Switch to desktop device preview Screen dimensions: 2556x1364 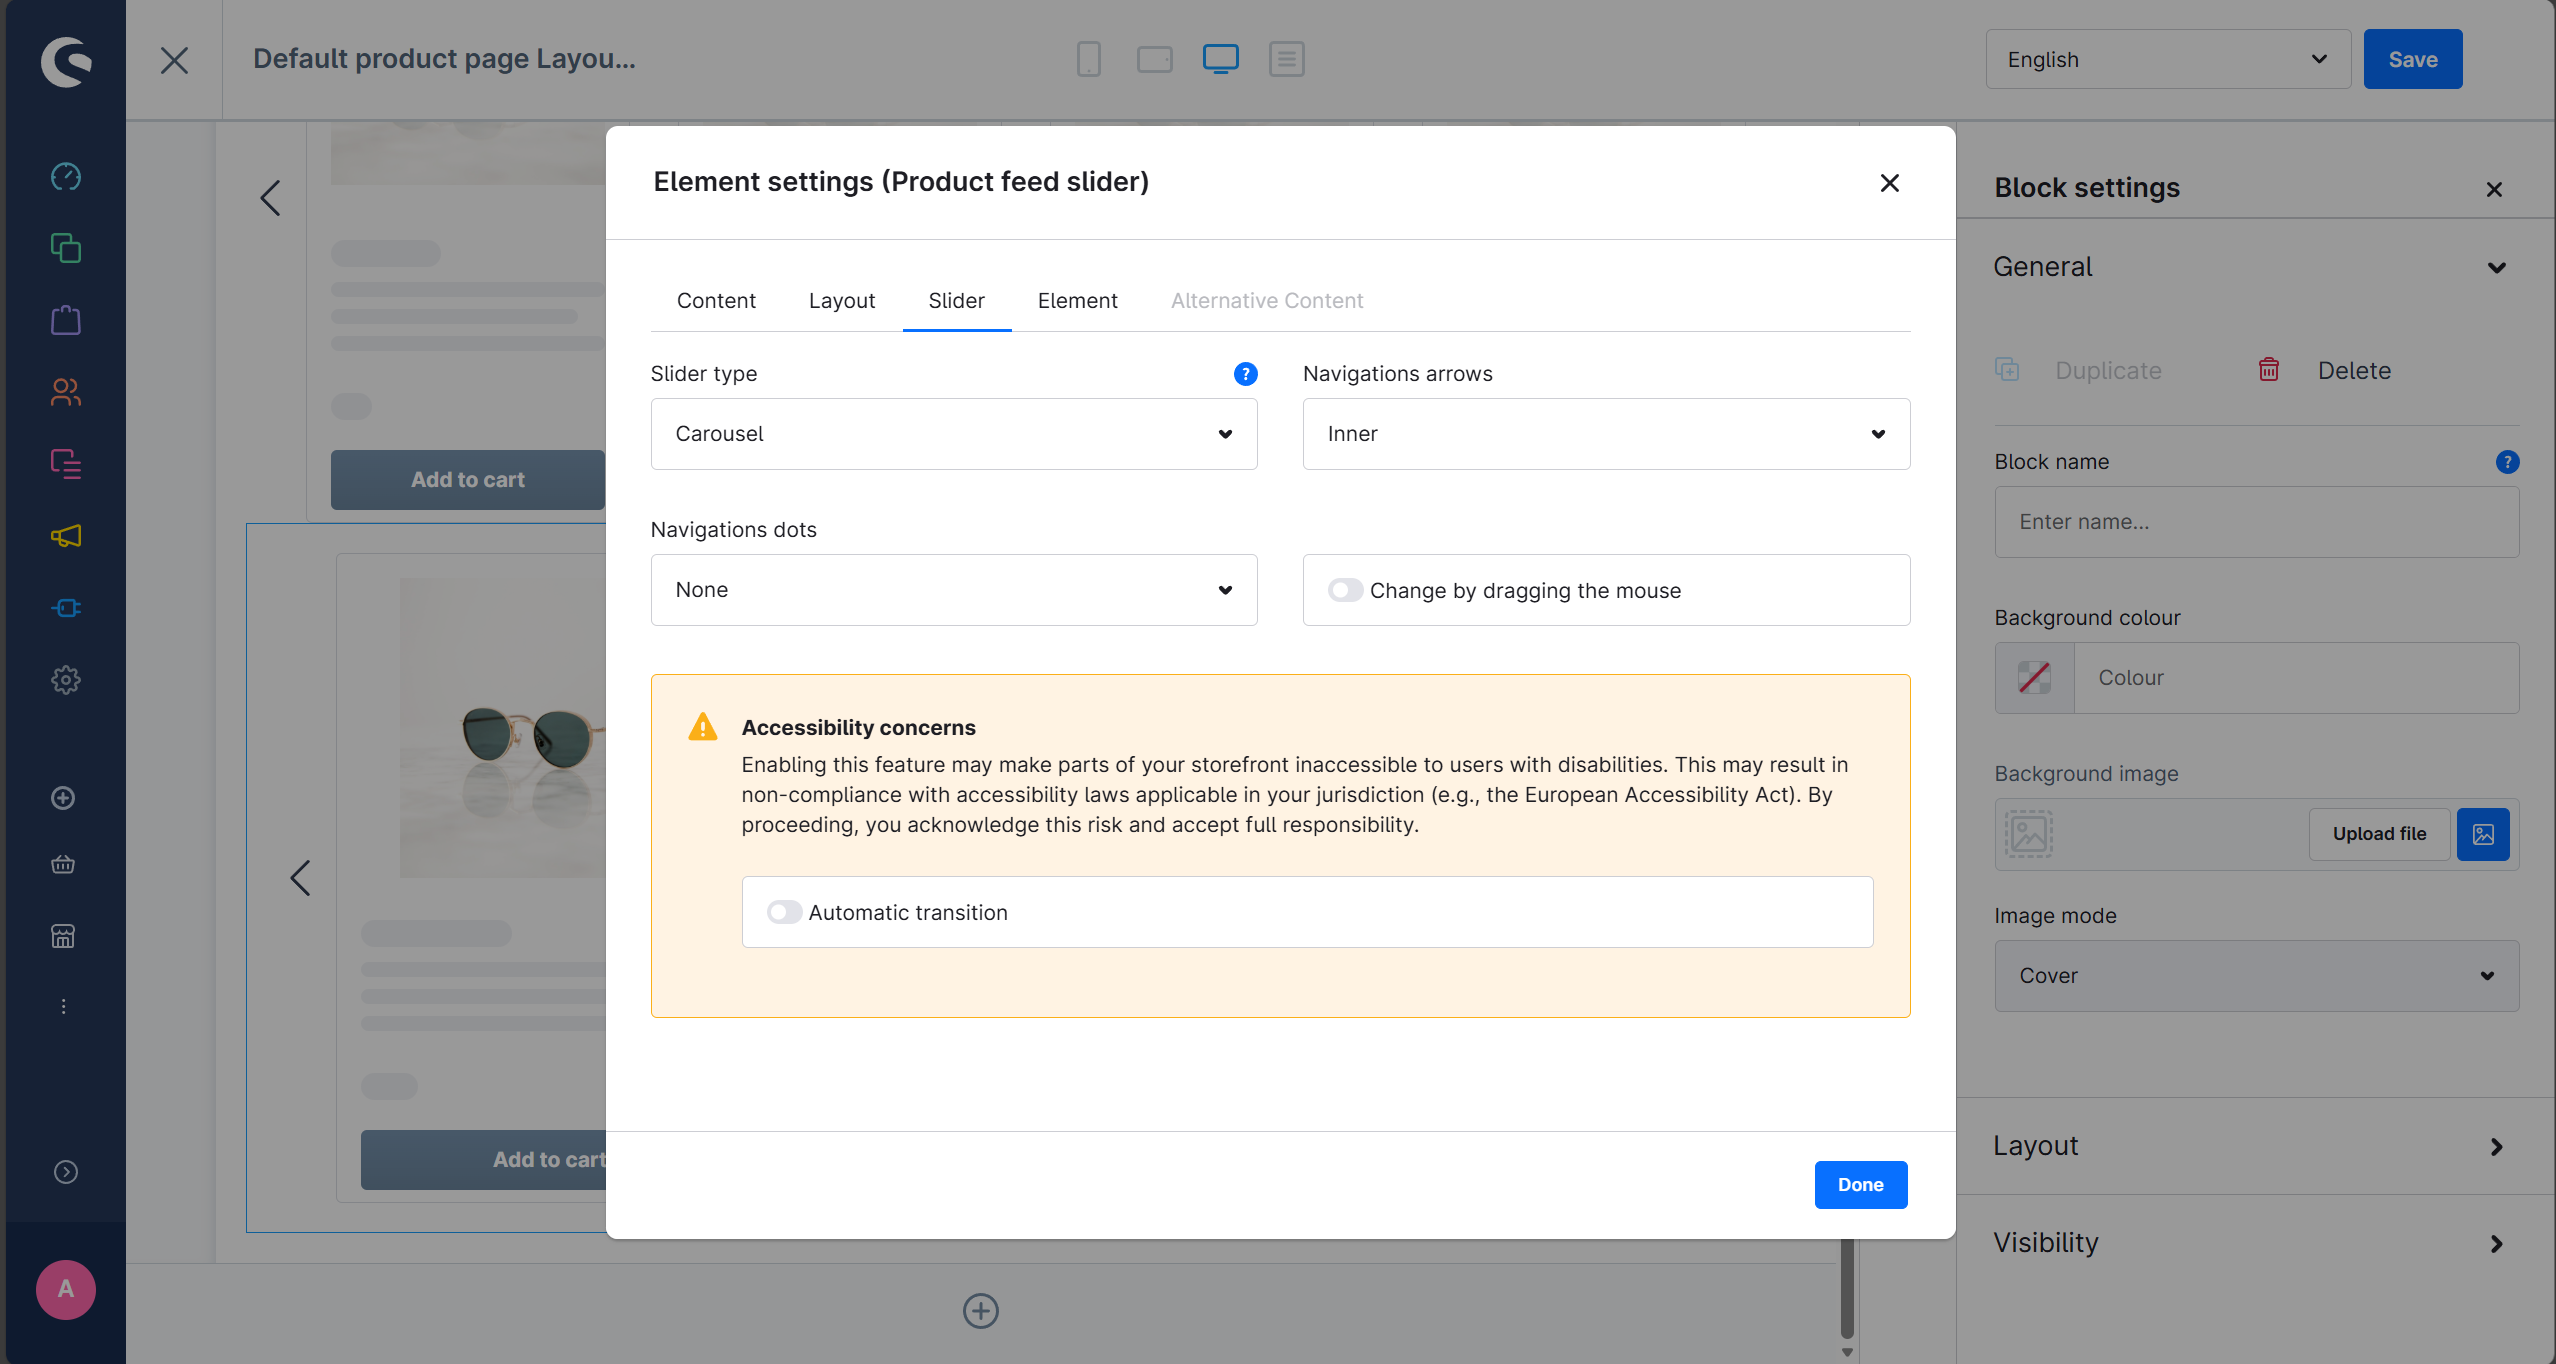click(x=1221, y=59)
